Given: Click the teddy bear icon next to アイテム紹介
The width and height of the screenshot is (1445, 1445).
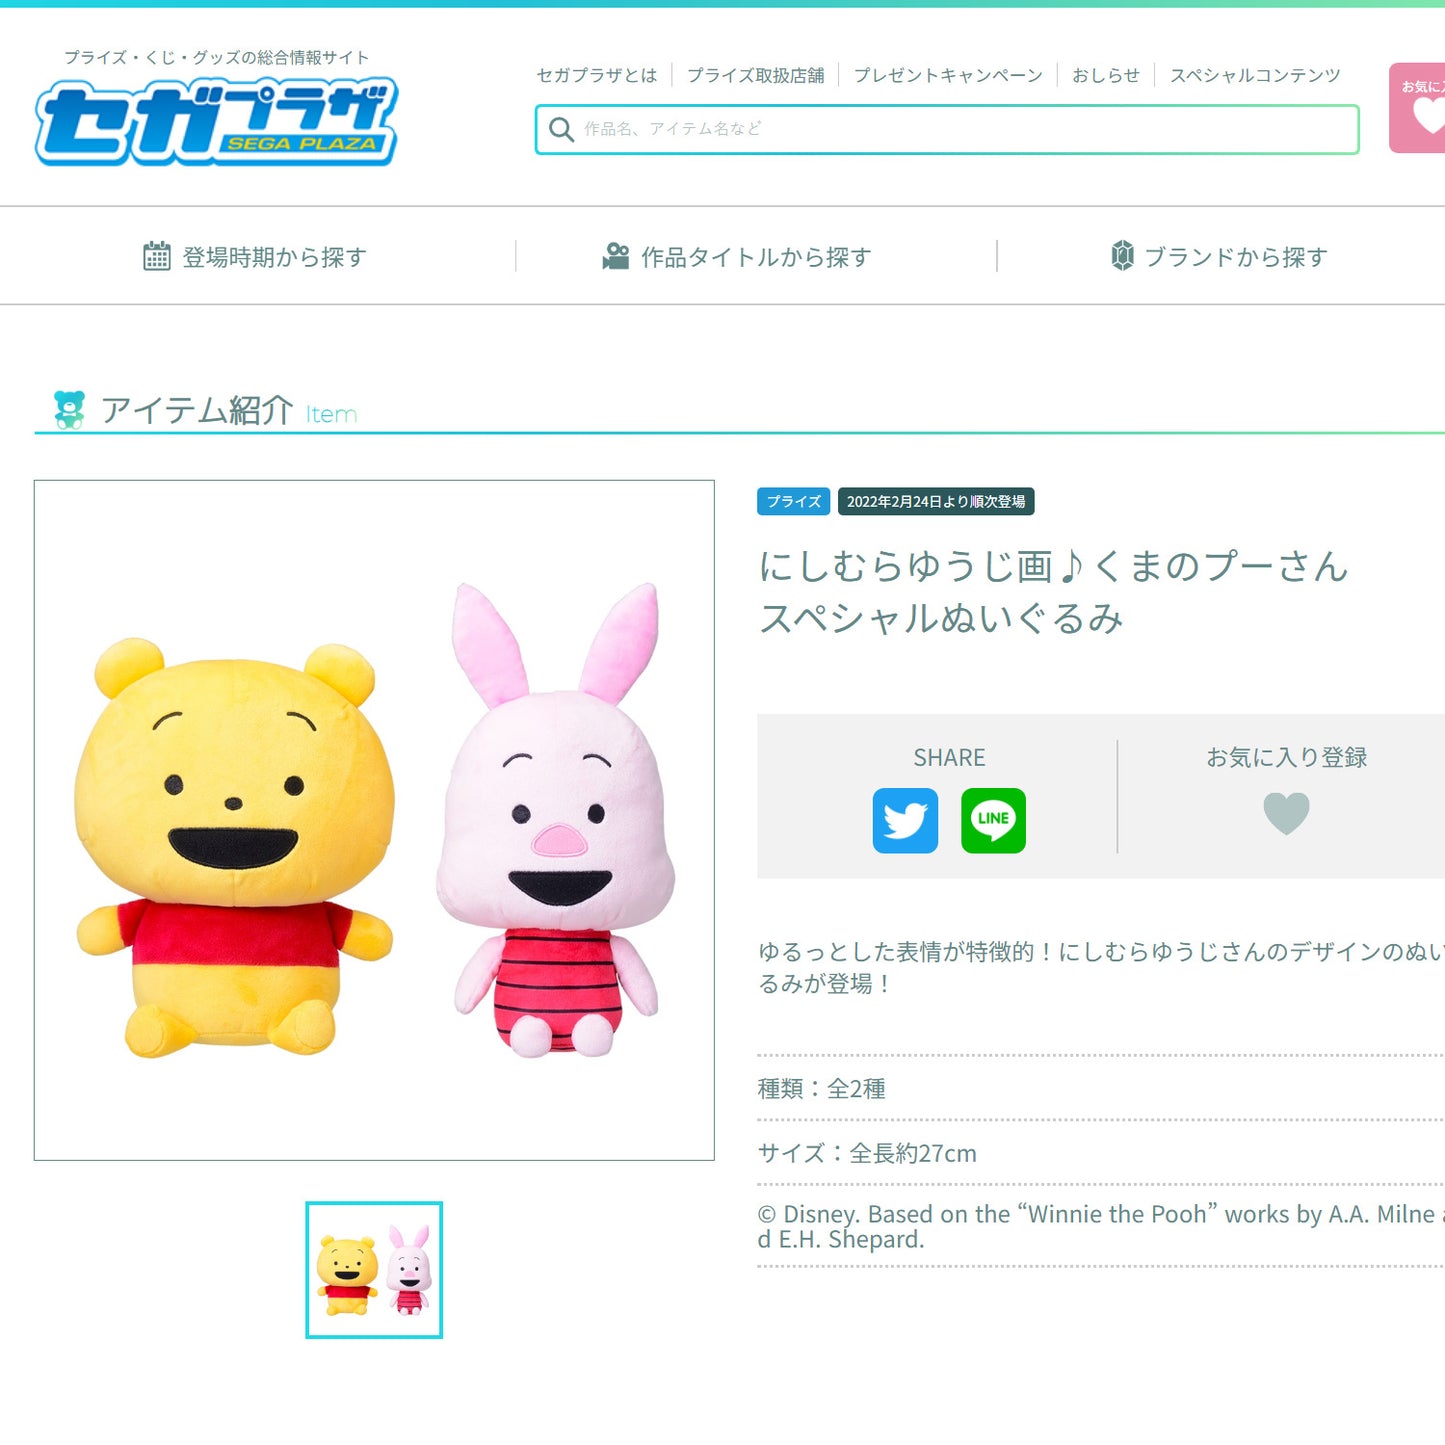Looking at the screenshot, I should [68, 407].
